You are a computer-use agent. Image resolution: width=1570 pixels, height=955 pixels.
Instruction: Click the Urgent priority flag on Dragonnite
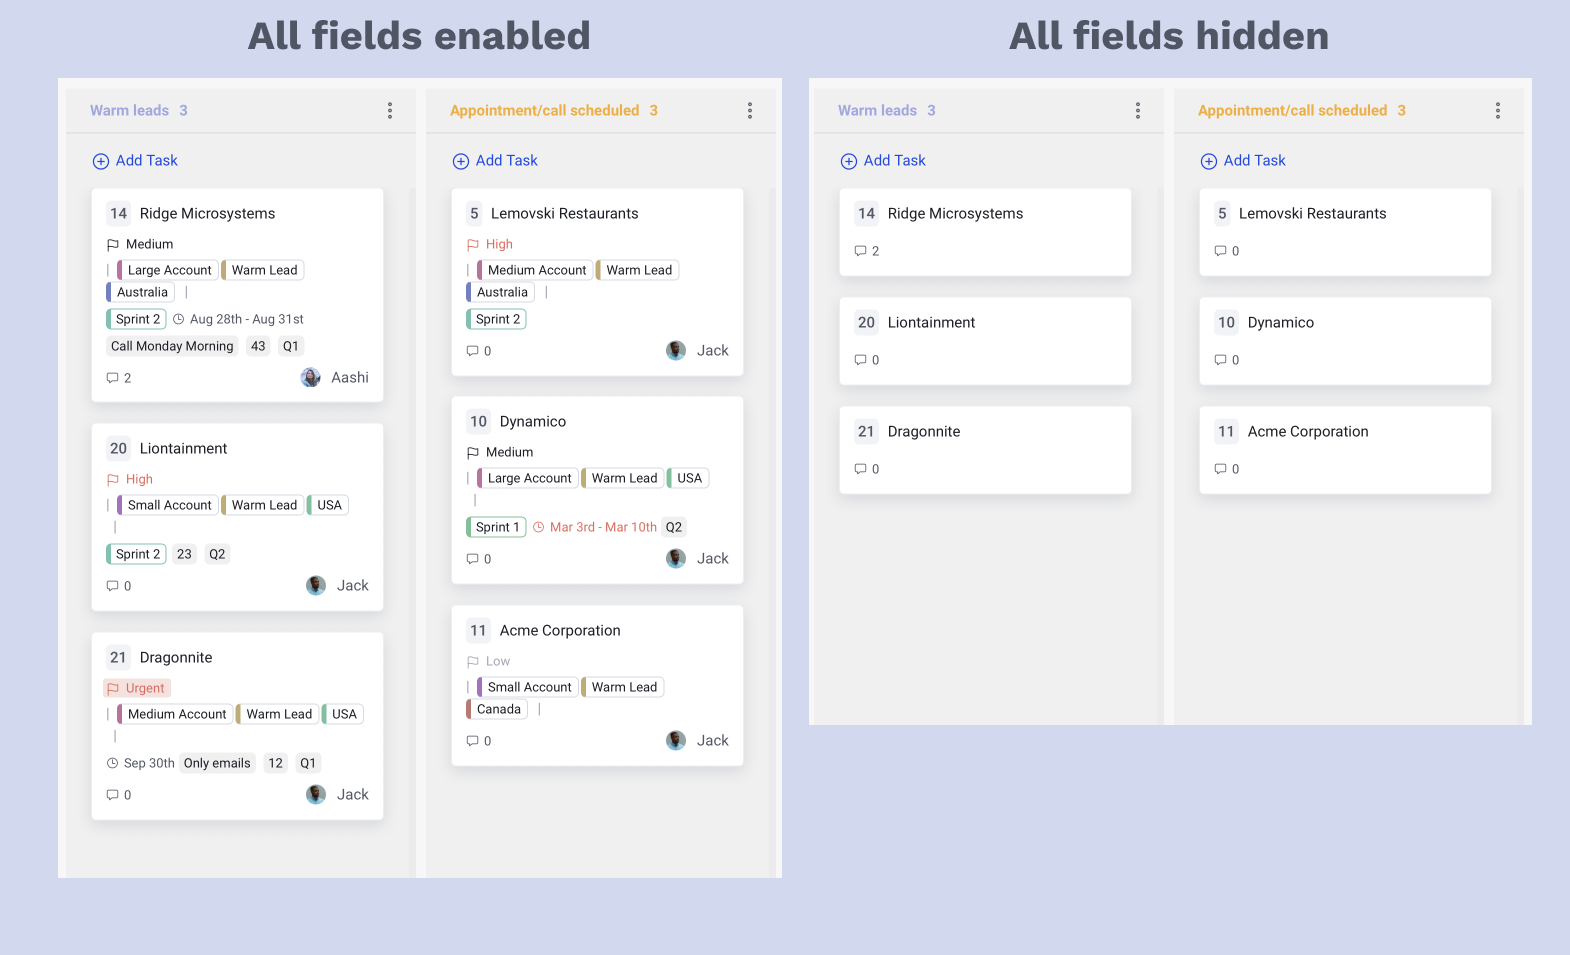(113, 688)
